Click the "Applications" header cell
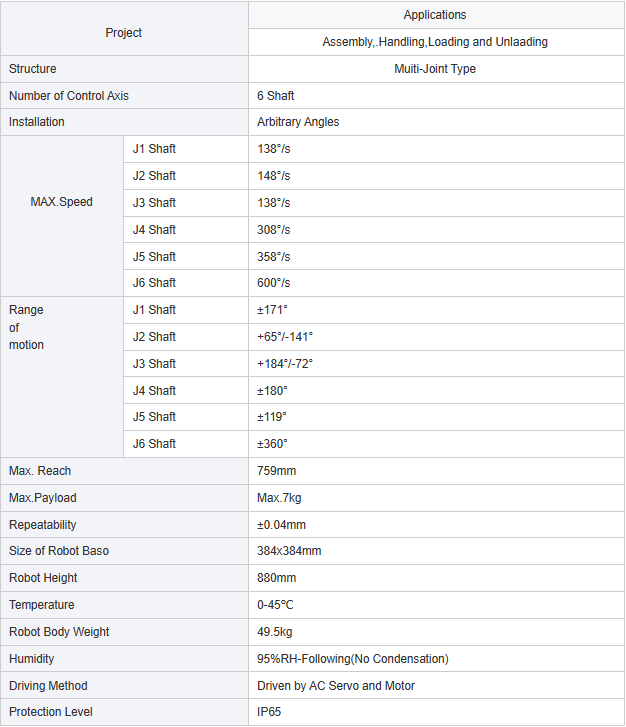 pos(435,15)
